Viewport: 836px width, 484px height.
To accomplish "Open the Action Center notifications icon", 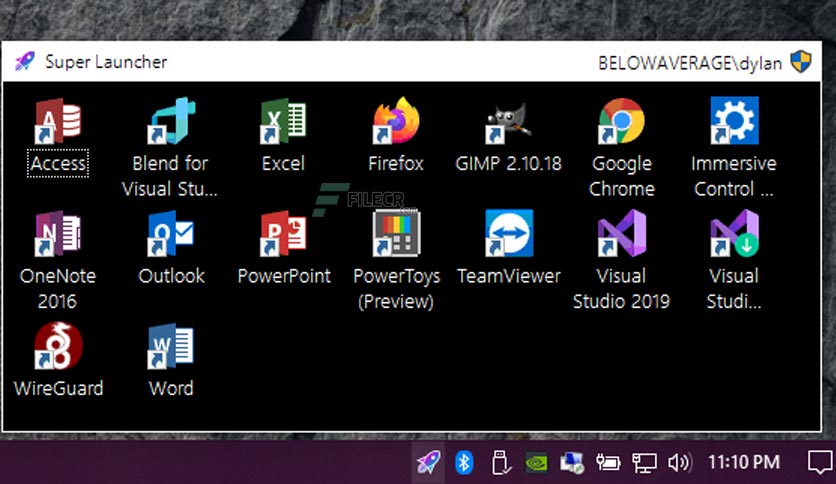I will pos(820,462).
